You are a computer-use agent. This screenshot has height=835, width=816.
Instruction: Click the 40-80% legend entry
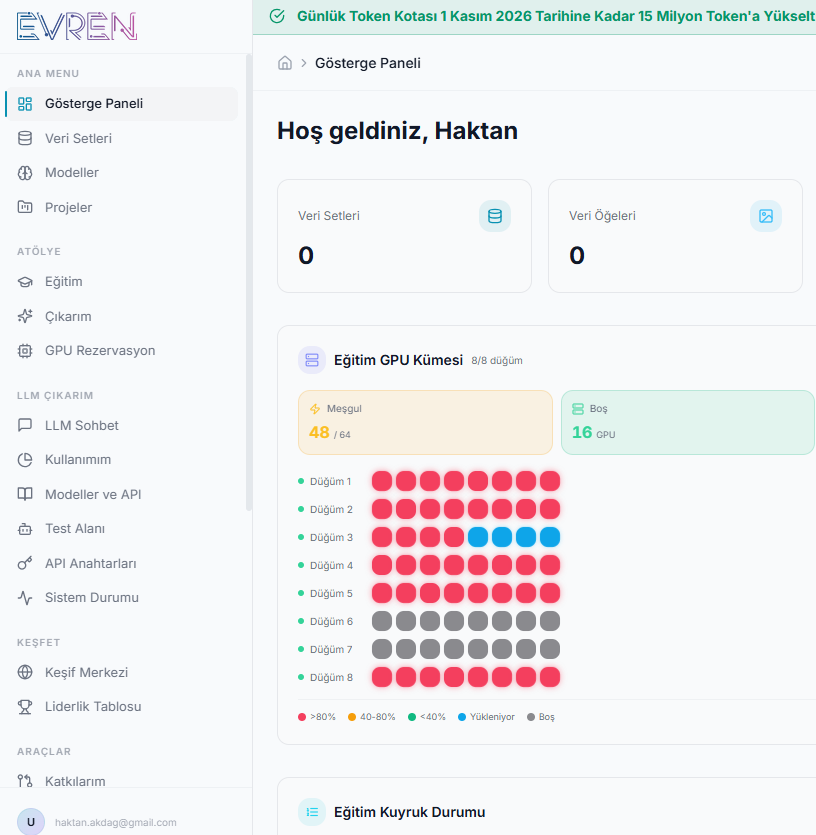coord(372,717)
